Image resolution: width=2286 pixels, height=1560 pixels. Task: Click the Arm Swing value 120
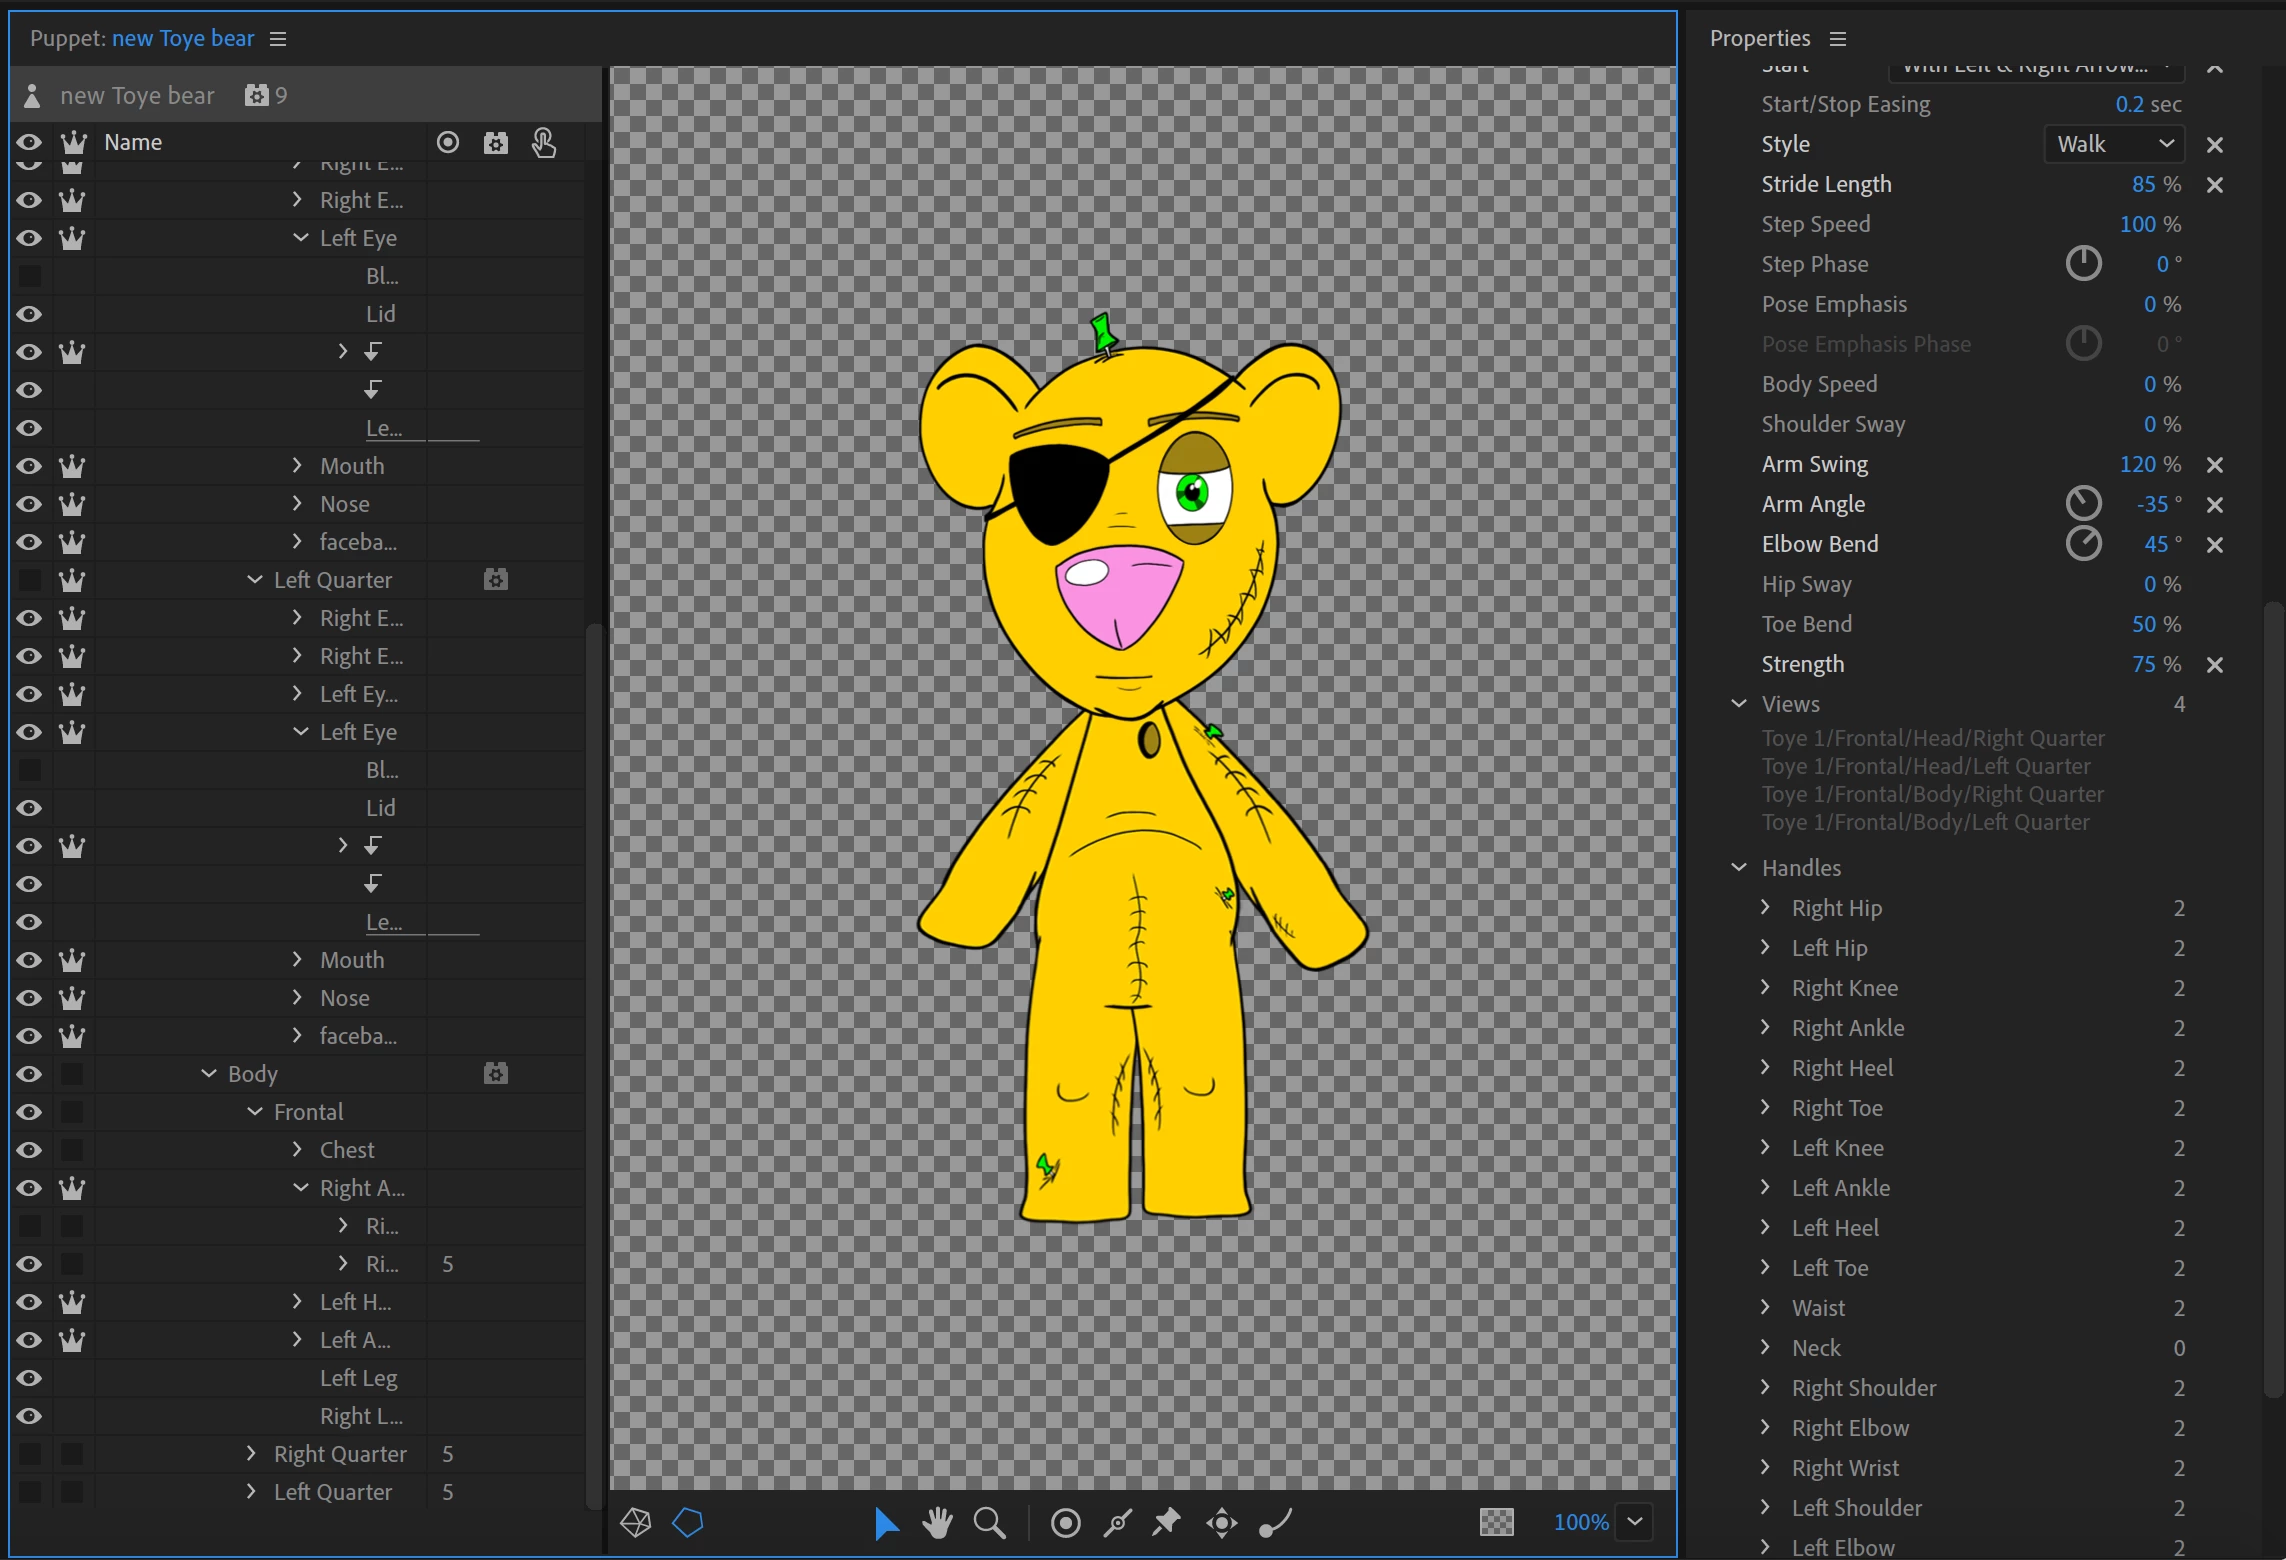click(2138, 465)
